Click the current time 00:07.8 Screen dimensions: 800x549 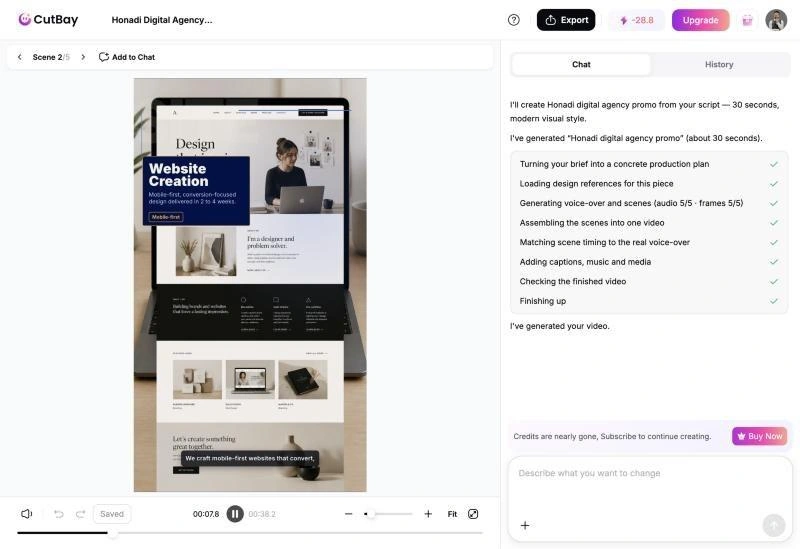click(x=206, y=514)
